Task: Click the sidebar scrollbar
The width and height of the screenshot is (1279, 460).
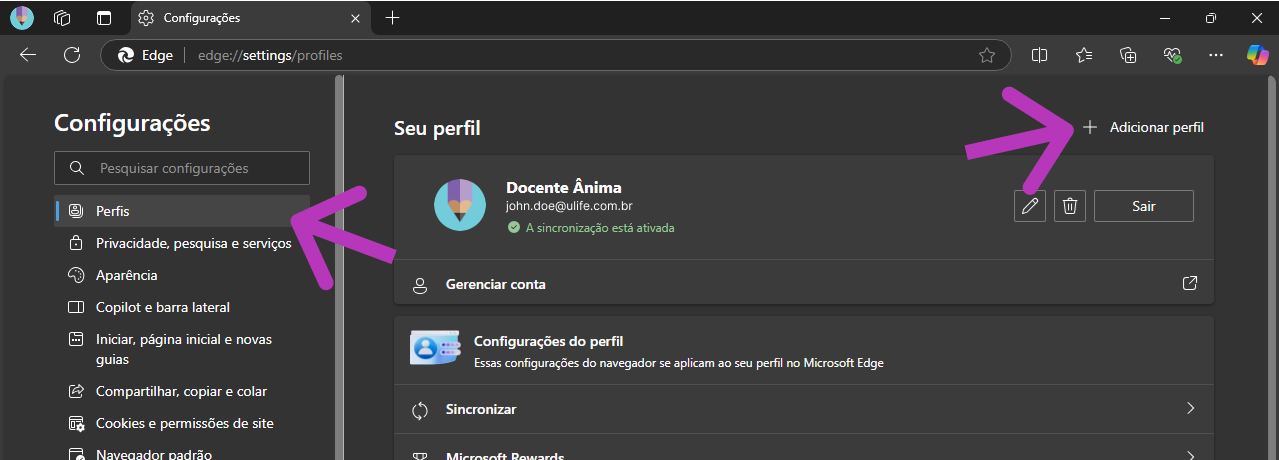Action: pyautogui.click(x=338, y=268)
